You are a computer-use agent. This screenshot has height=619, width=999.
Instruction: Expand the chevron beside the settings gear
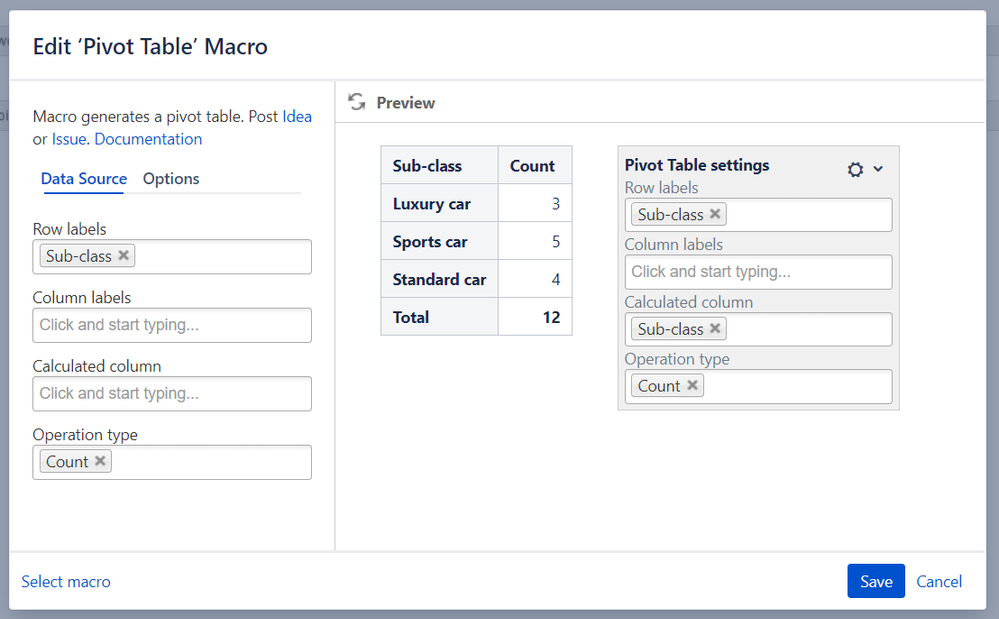coord(878,169)
